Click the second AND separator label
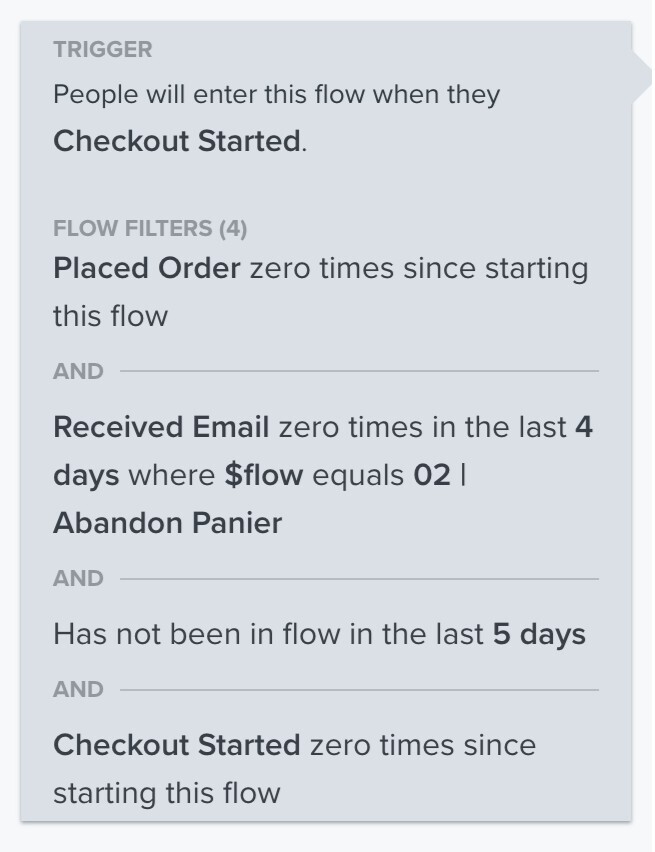 78,579
